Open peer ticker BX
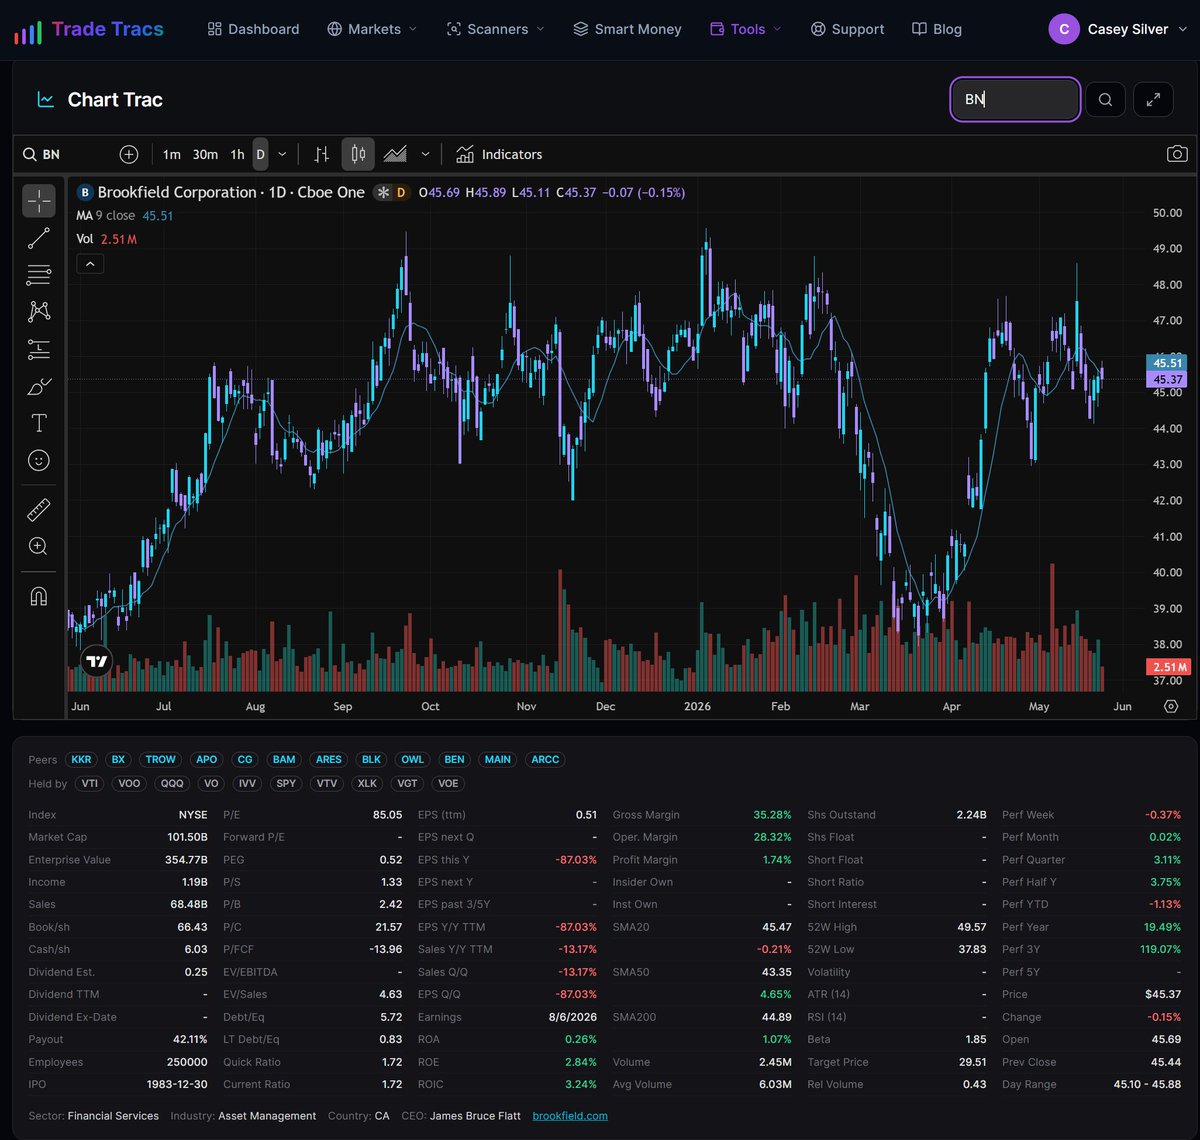 118,759
